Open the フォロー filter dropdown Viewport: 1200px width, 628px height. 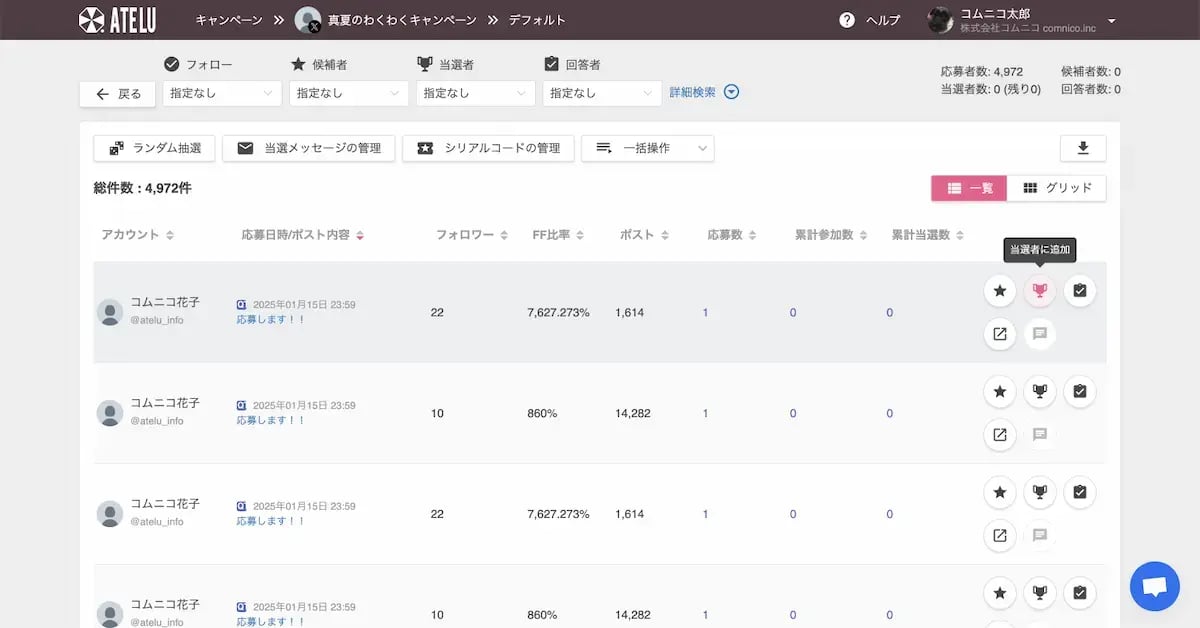(222, 93)
